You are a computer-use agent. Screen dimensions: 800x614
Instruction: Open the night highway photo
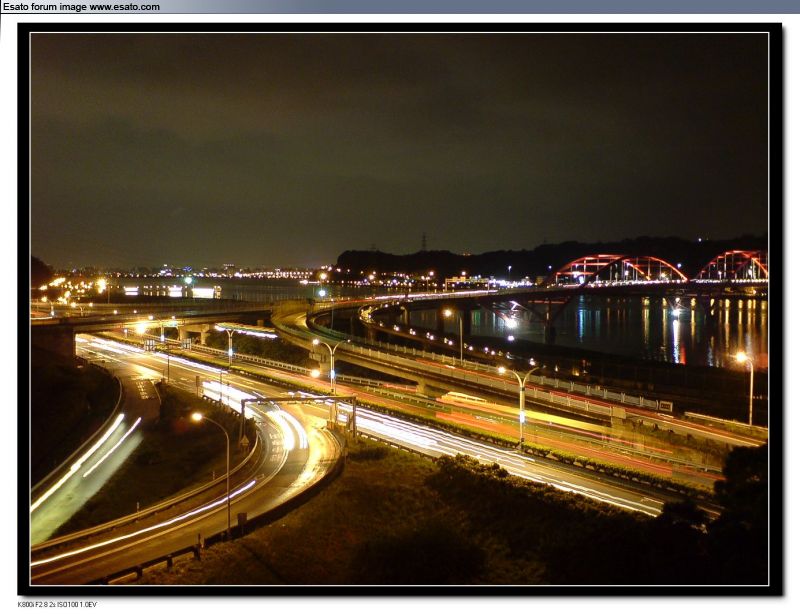399,309
